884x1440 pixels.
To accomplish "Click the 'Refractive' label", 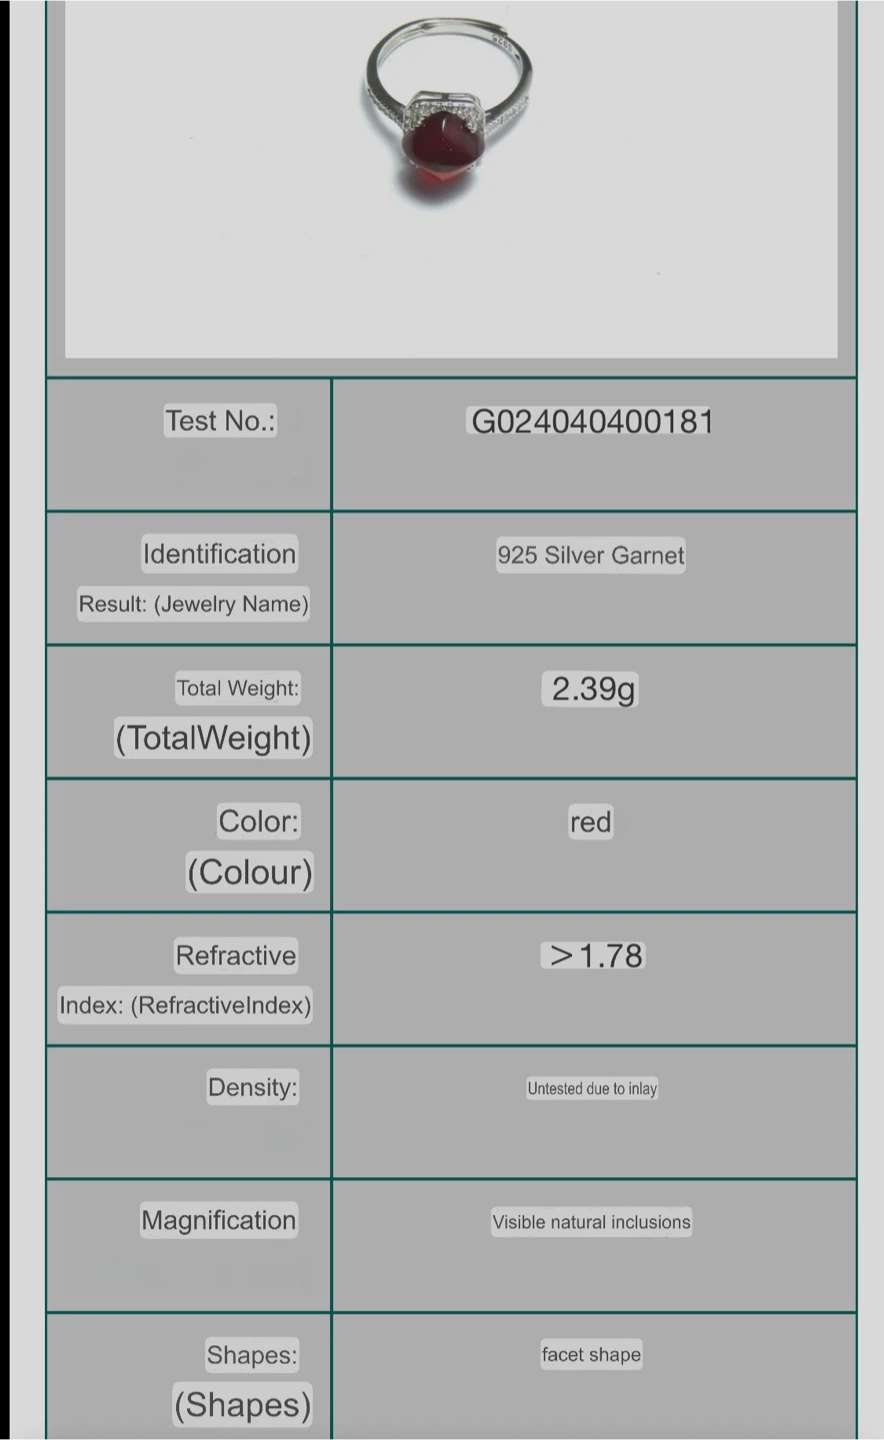I will [x=236, y=955].
